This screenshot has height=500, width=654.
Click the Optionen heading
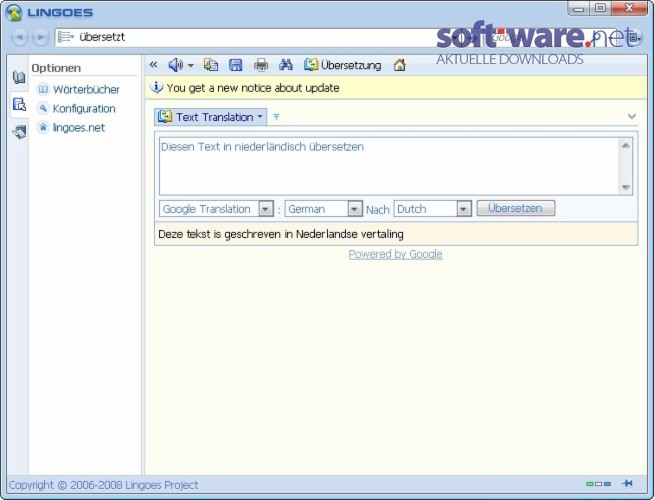[56, 68]
